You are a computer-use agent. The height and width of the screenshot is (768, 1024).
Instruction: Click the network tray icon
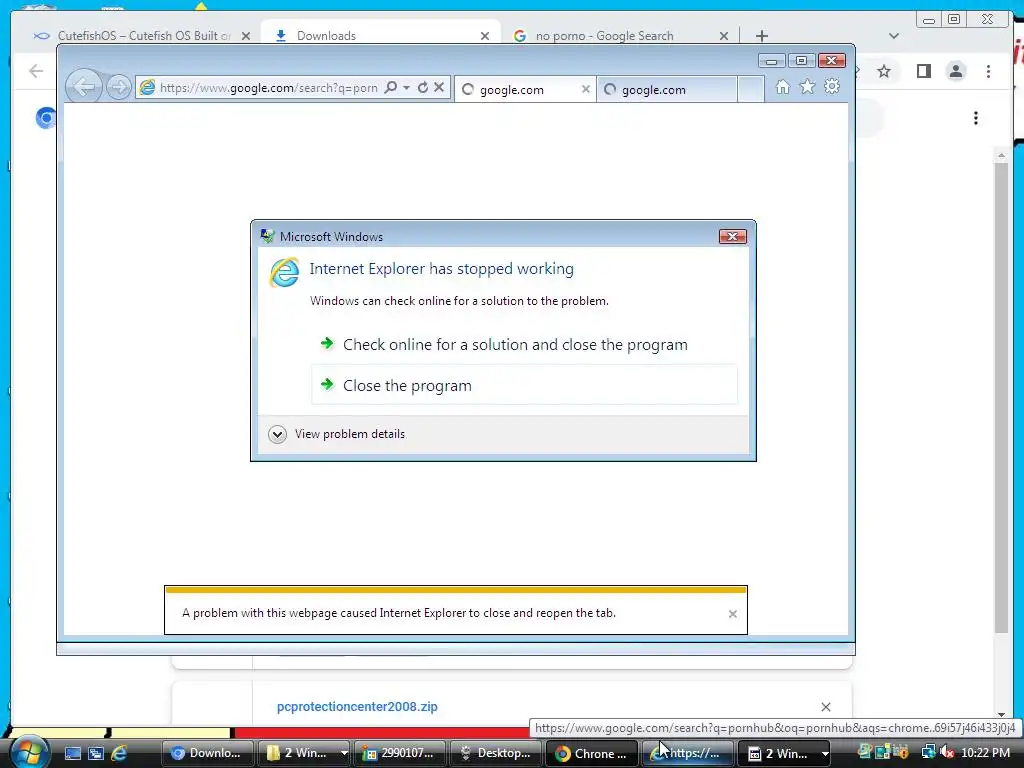[928, 753]
